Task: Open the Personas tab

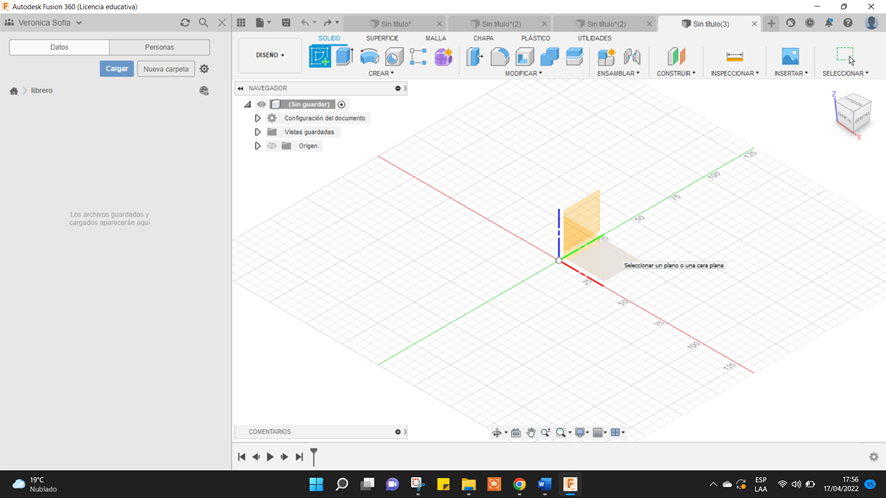Action: coord(159,47)
